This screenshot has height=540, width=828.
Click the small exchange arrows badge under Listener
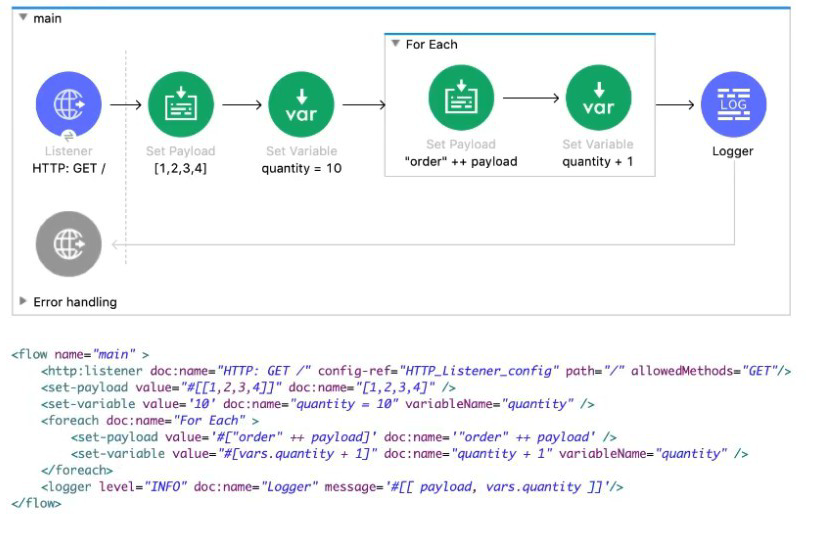[68, 137]
